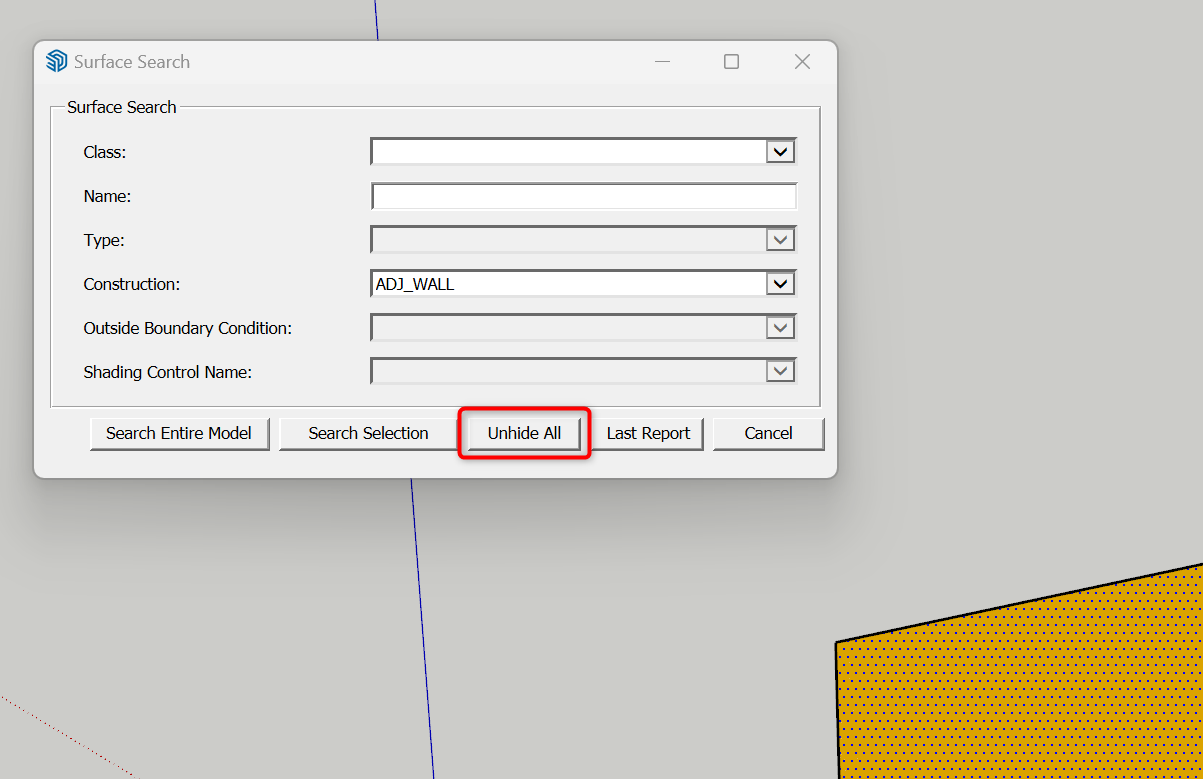Click inside the Name text field
1203x779 pixels.
coord(583,196)
